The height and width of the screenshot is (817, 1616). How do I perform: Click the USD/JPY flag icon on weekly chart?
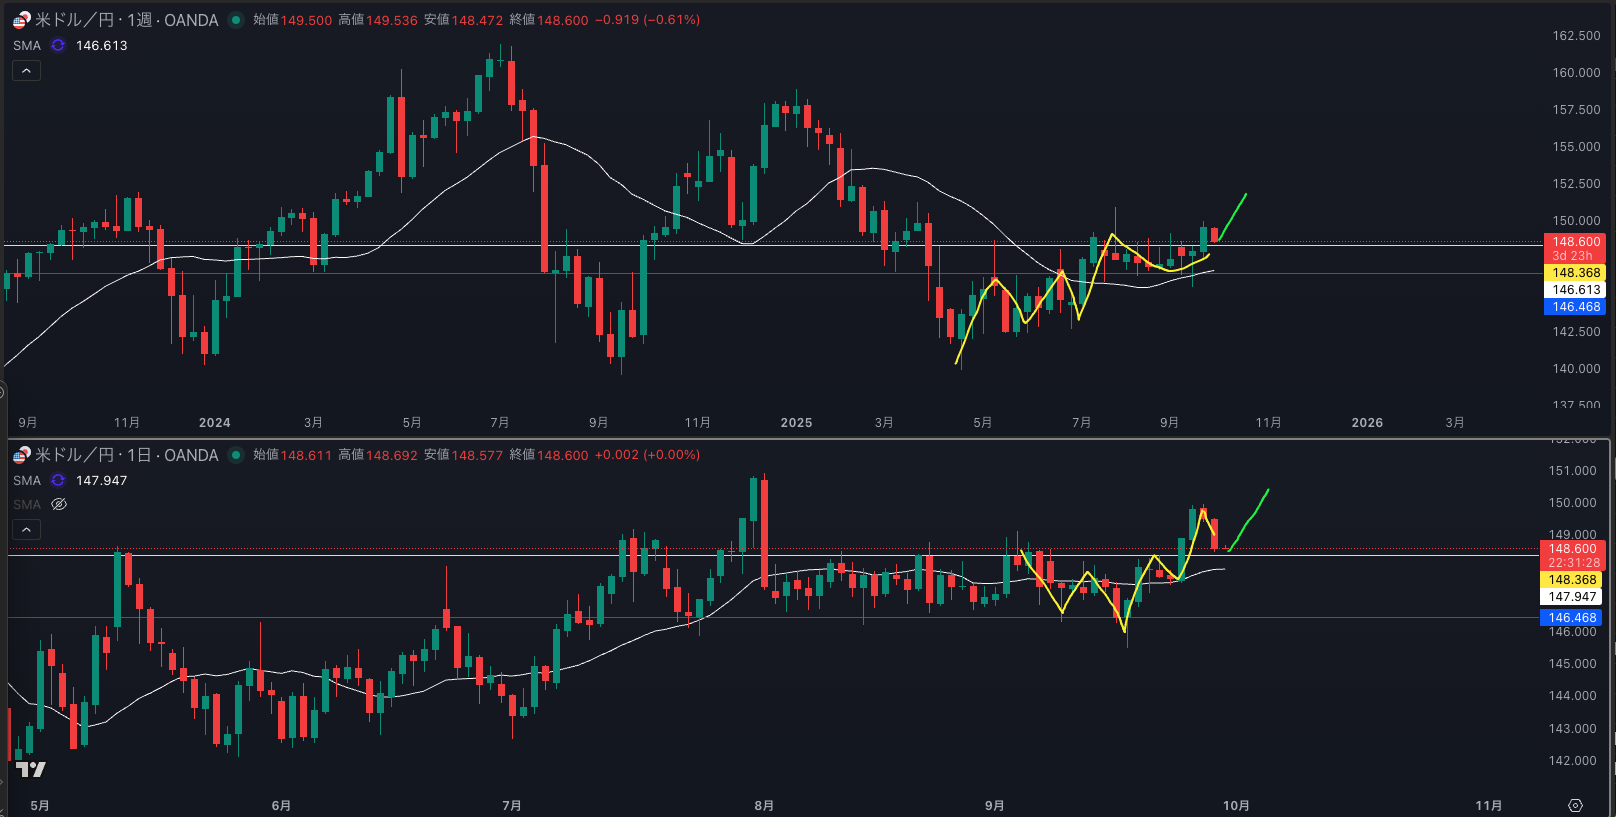tap(21, 20)
